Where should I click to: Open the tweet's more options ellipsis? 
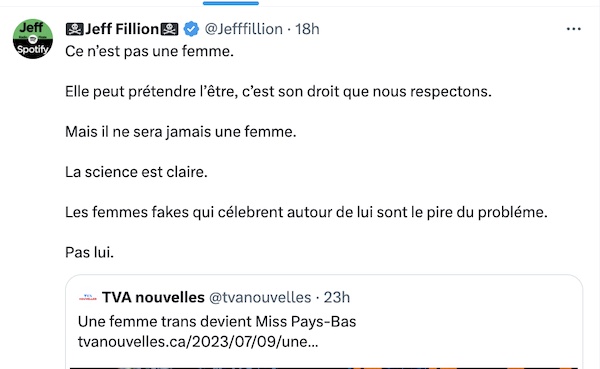click(x=574, y=29)
